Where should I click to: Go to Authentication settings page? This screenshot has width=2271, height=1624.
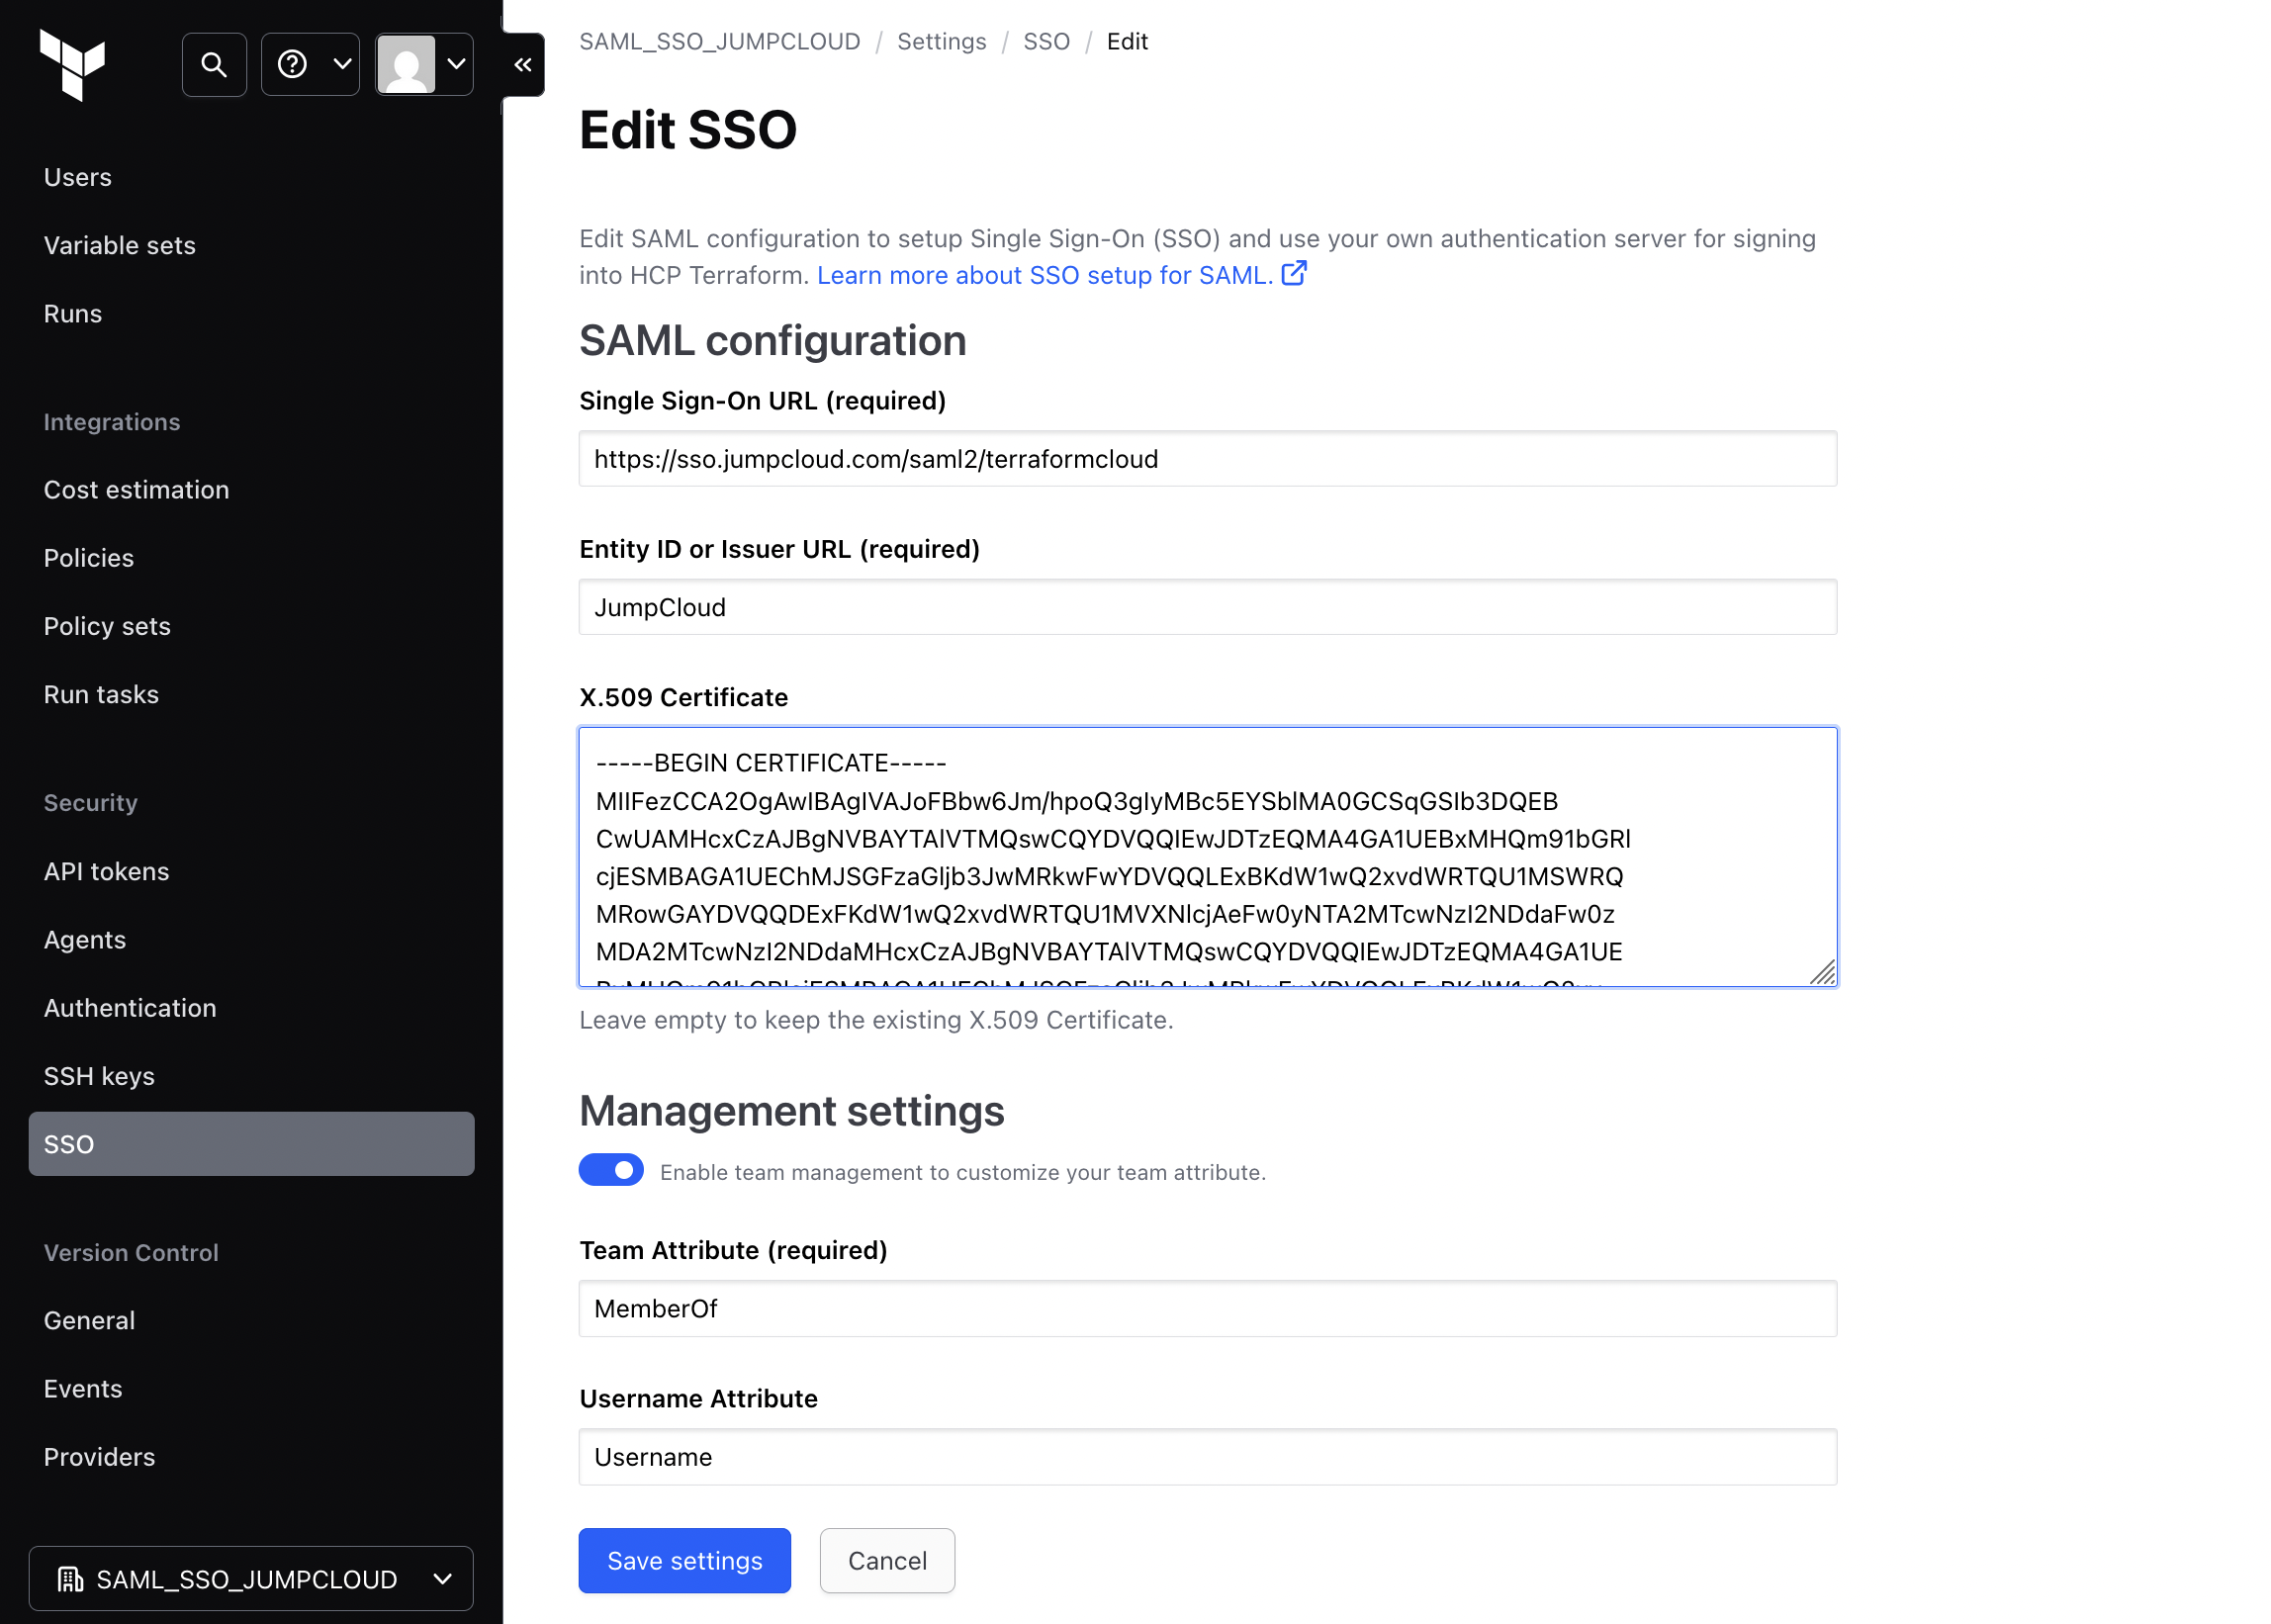click(130, 1008)
